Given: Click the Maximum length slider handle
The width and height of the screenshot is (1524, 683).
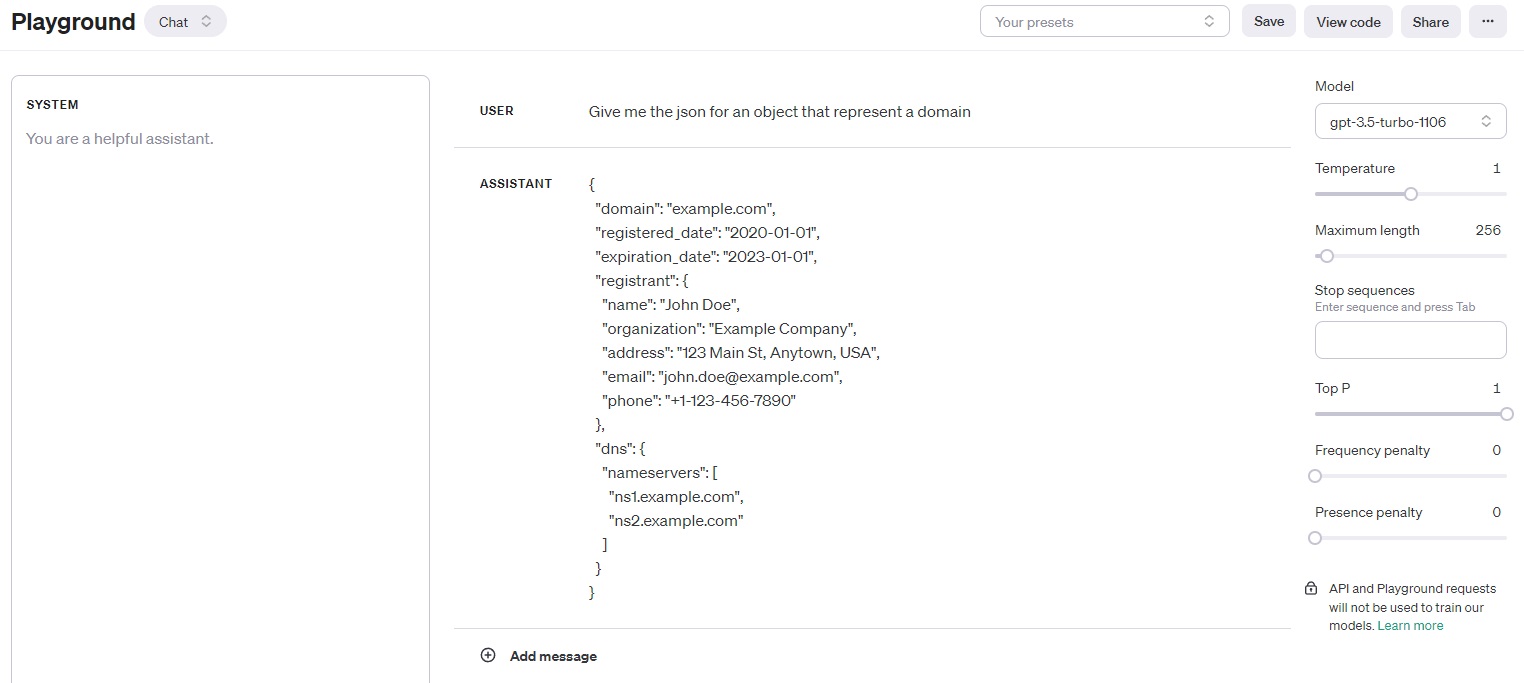Looking at the screenshot, I should 1327,256.
